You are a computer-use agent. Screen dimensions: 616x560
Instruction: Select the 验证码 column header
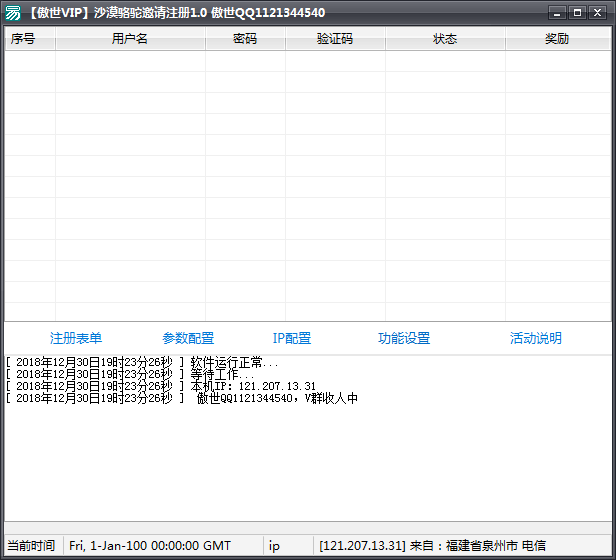point(335,39)
